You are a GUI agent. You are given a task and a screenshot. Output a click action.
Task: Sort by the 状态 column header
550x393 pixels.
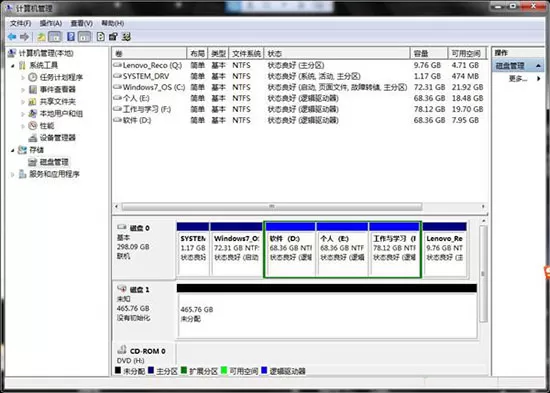[x=337, y=53]
